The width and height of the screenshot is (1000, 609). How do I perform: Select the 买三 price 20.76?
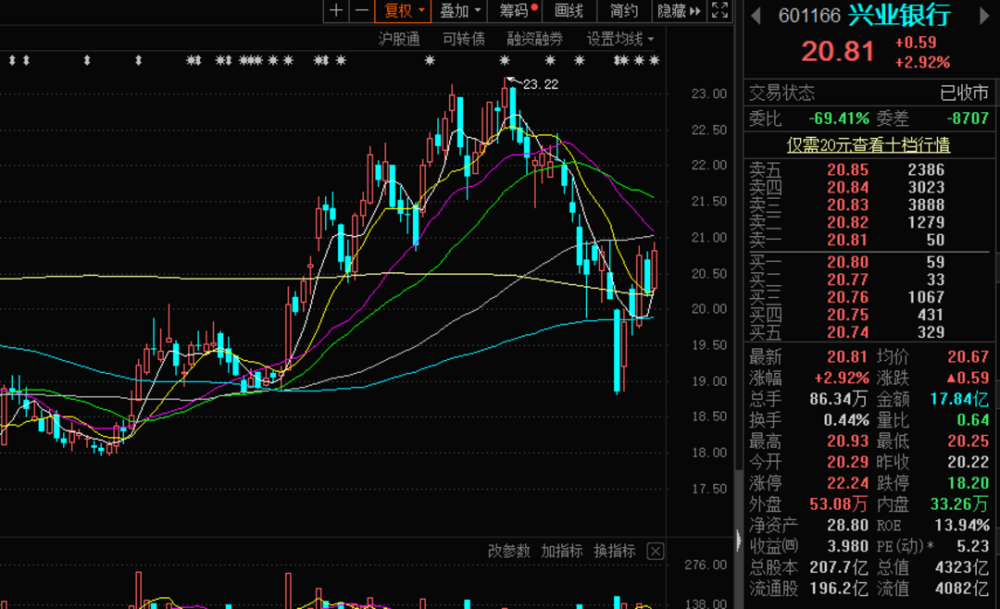(x=848, y=297)
